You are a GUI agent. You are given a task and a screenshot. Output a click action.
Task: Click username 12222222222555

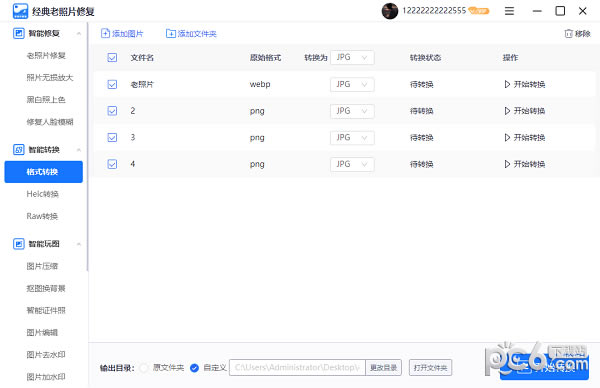(434, 11)
